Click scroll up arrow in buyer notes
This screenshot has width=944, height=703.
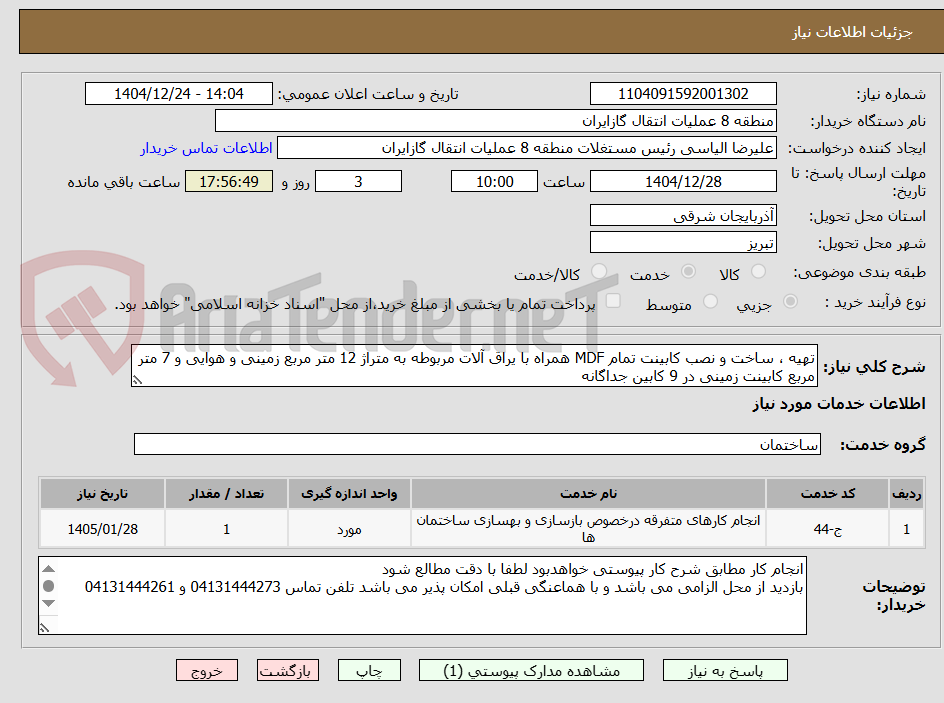point(49,569)
